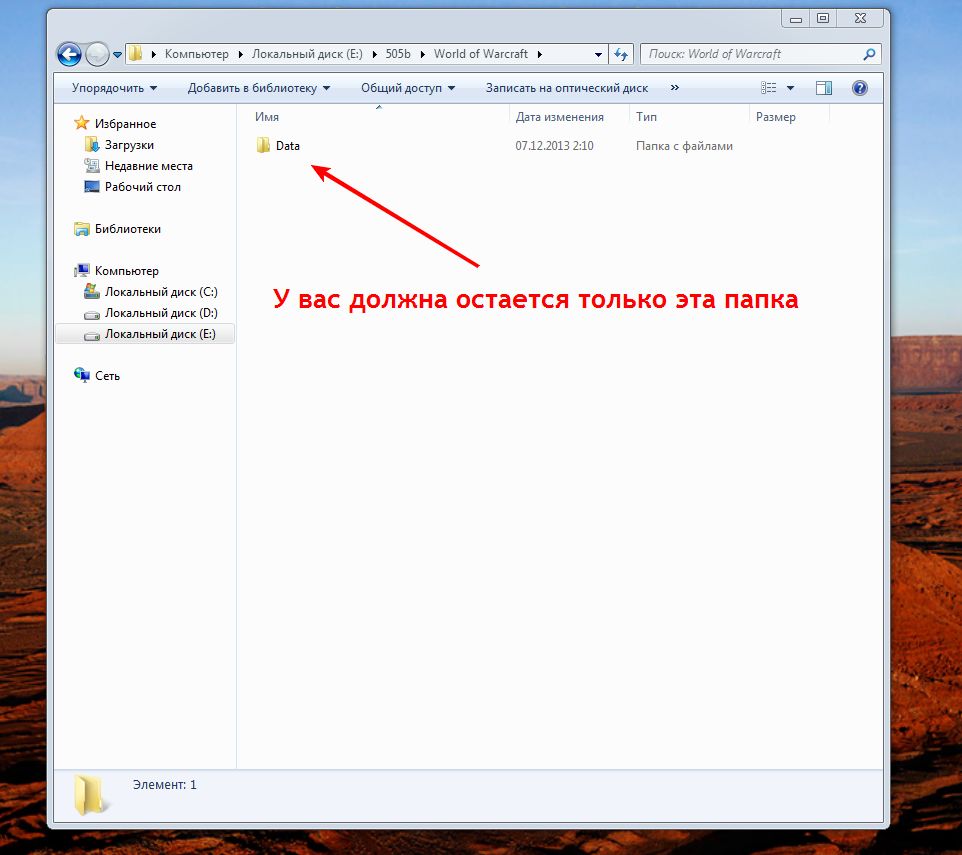Open Локальный диск (C:) in sidebar

tap(161, 291)
